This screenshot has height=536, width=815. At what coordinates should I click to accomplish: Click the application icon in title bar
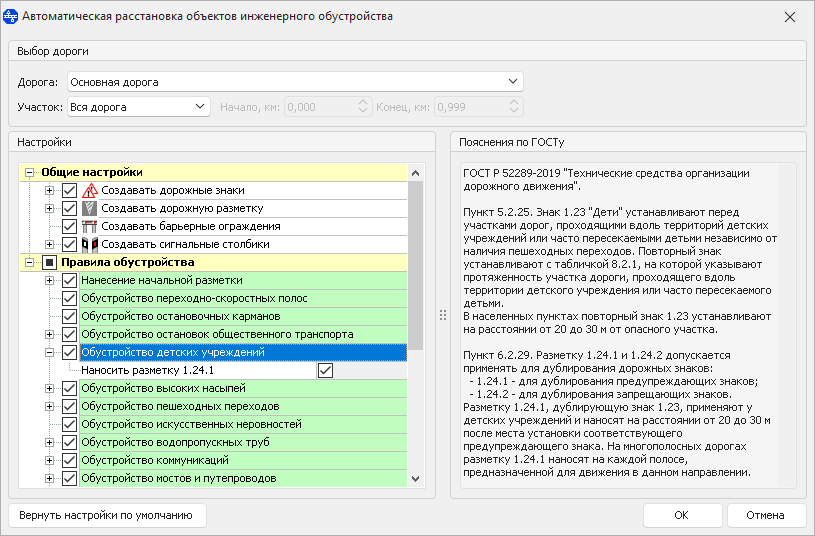pos(10,17)
